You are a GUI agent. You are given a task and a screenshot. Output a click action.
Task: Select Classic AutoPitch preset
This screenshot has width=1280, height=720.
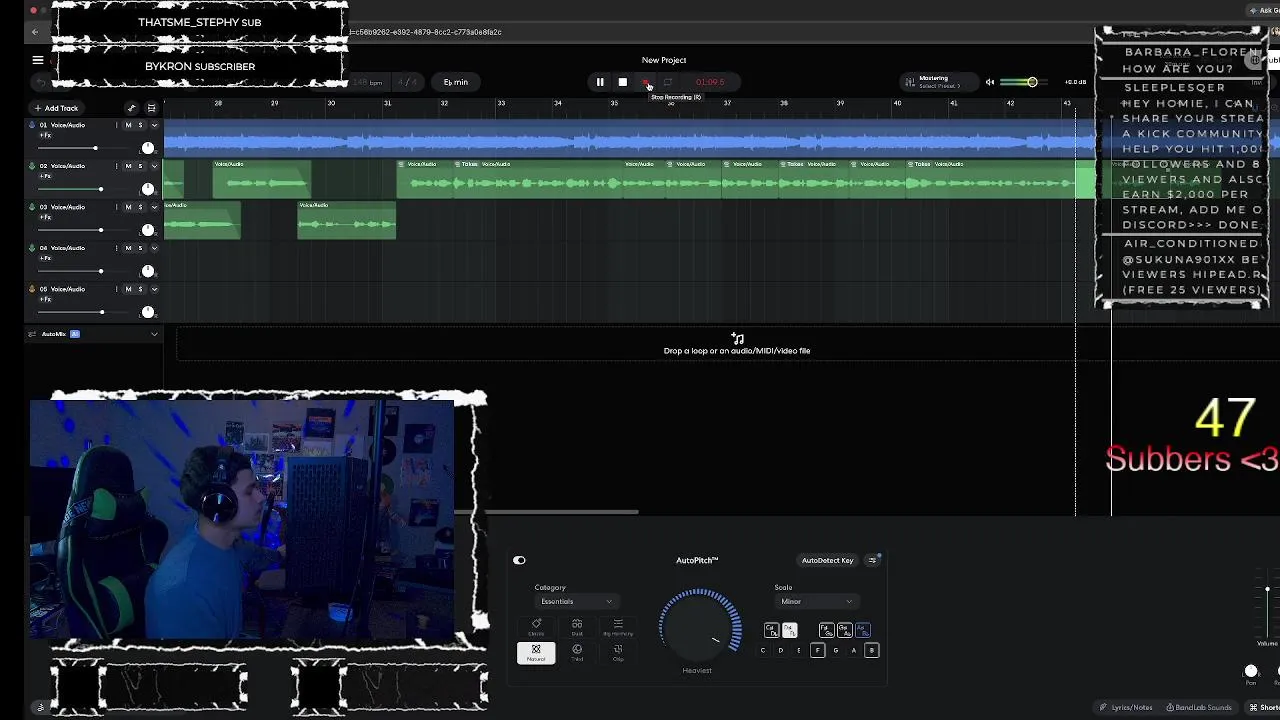pos(536,627)
